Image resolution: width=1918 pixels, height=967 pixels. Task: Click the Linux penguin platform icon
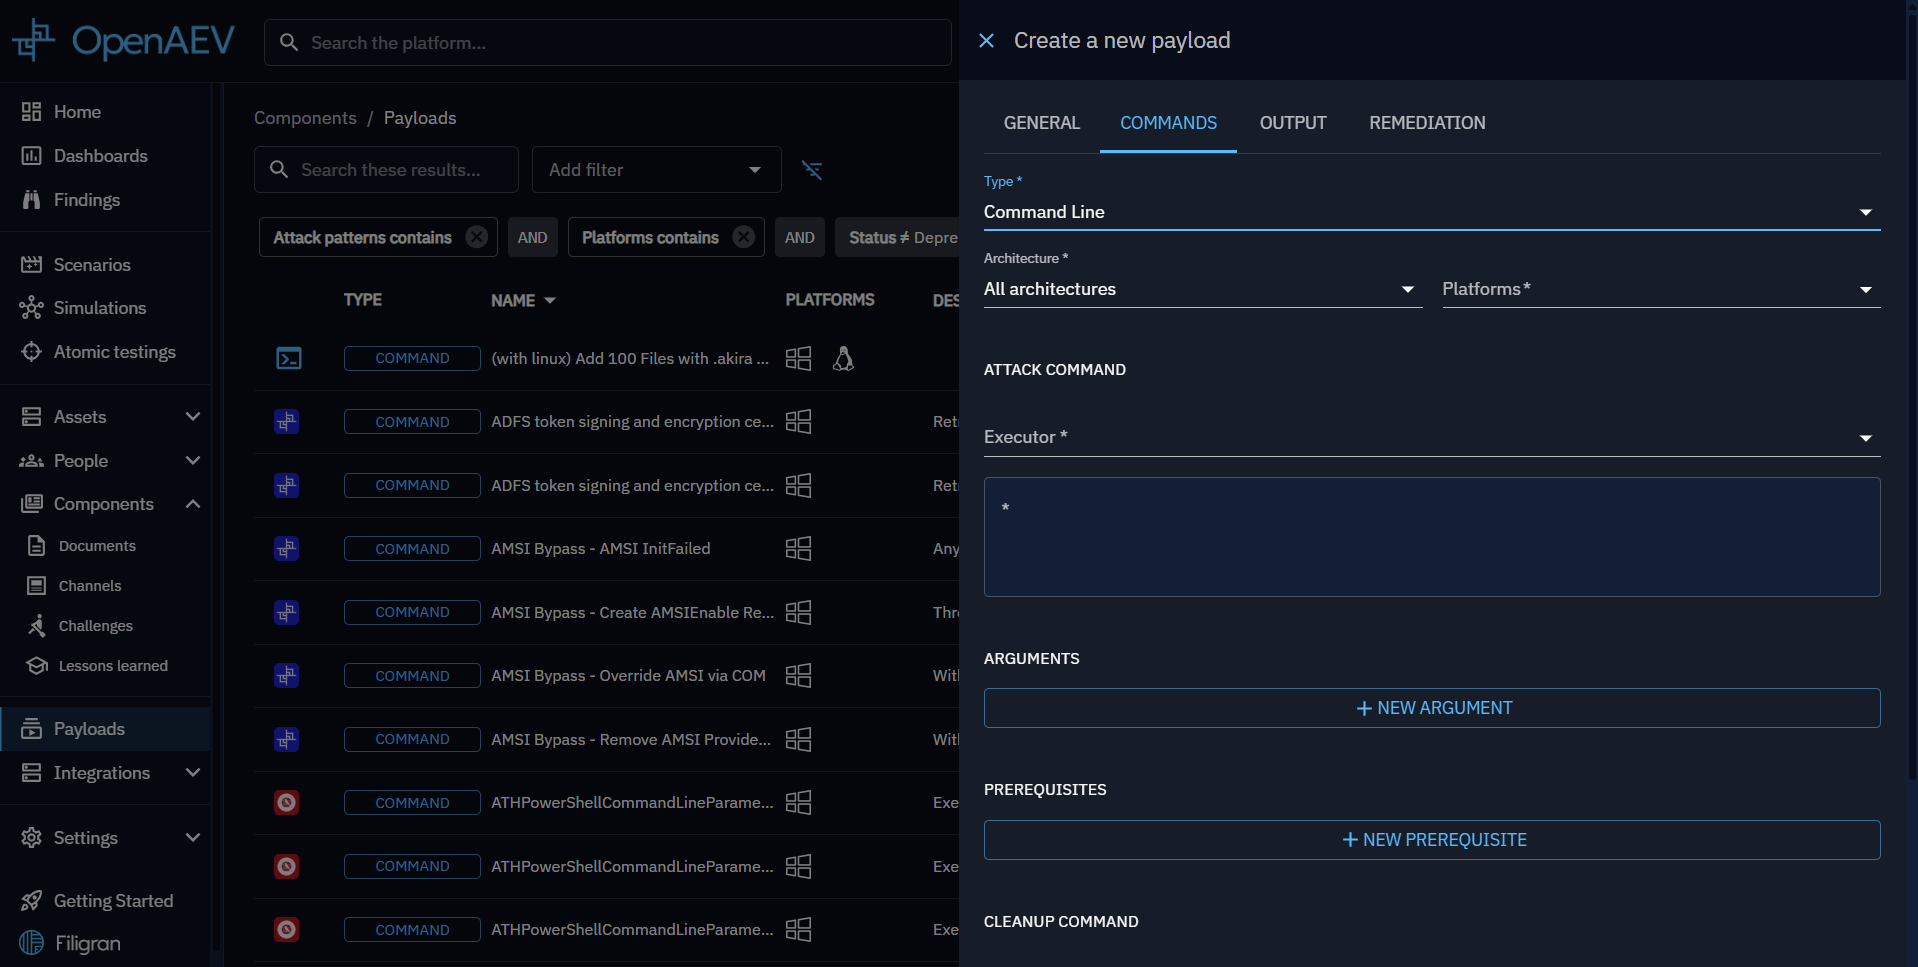(x=843, y=359)
